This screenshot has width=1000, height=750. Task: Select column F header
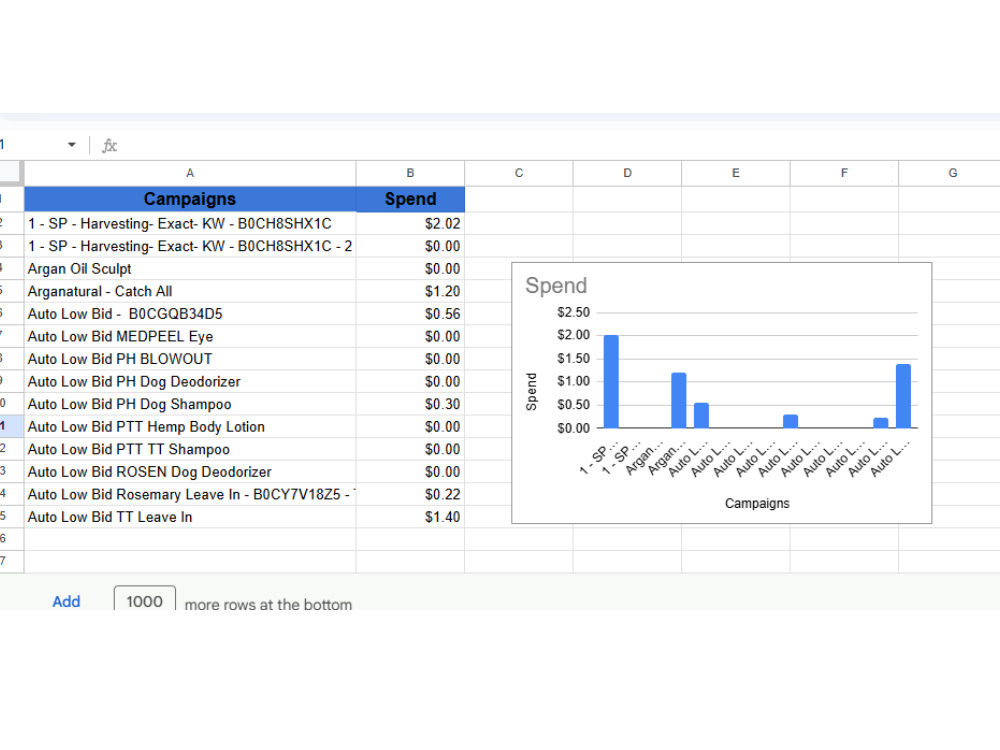coord(844,173)
